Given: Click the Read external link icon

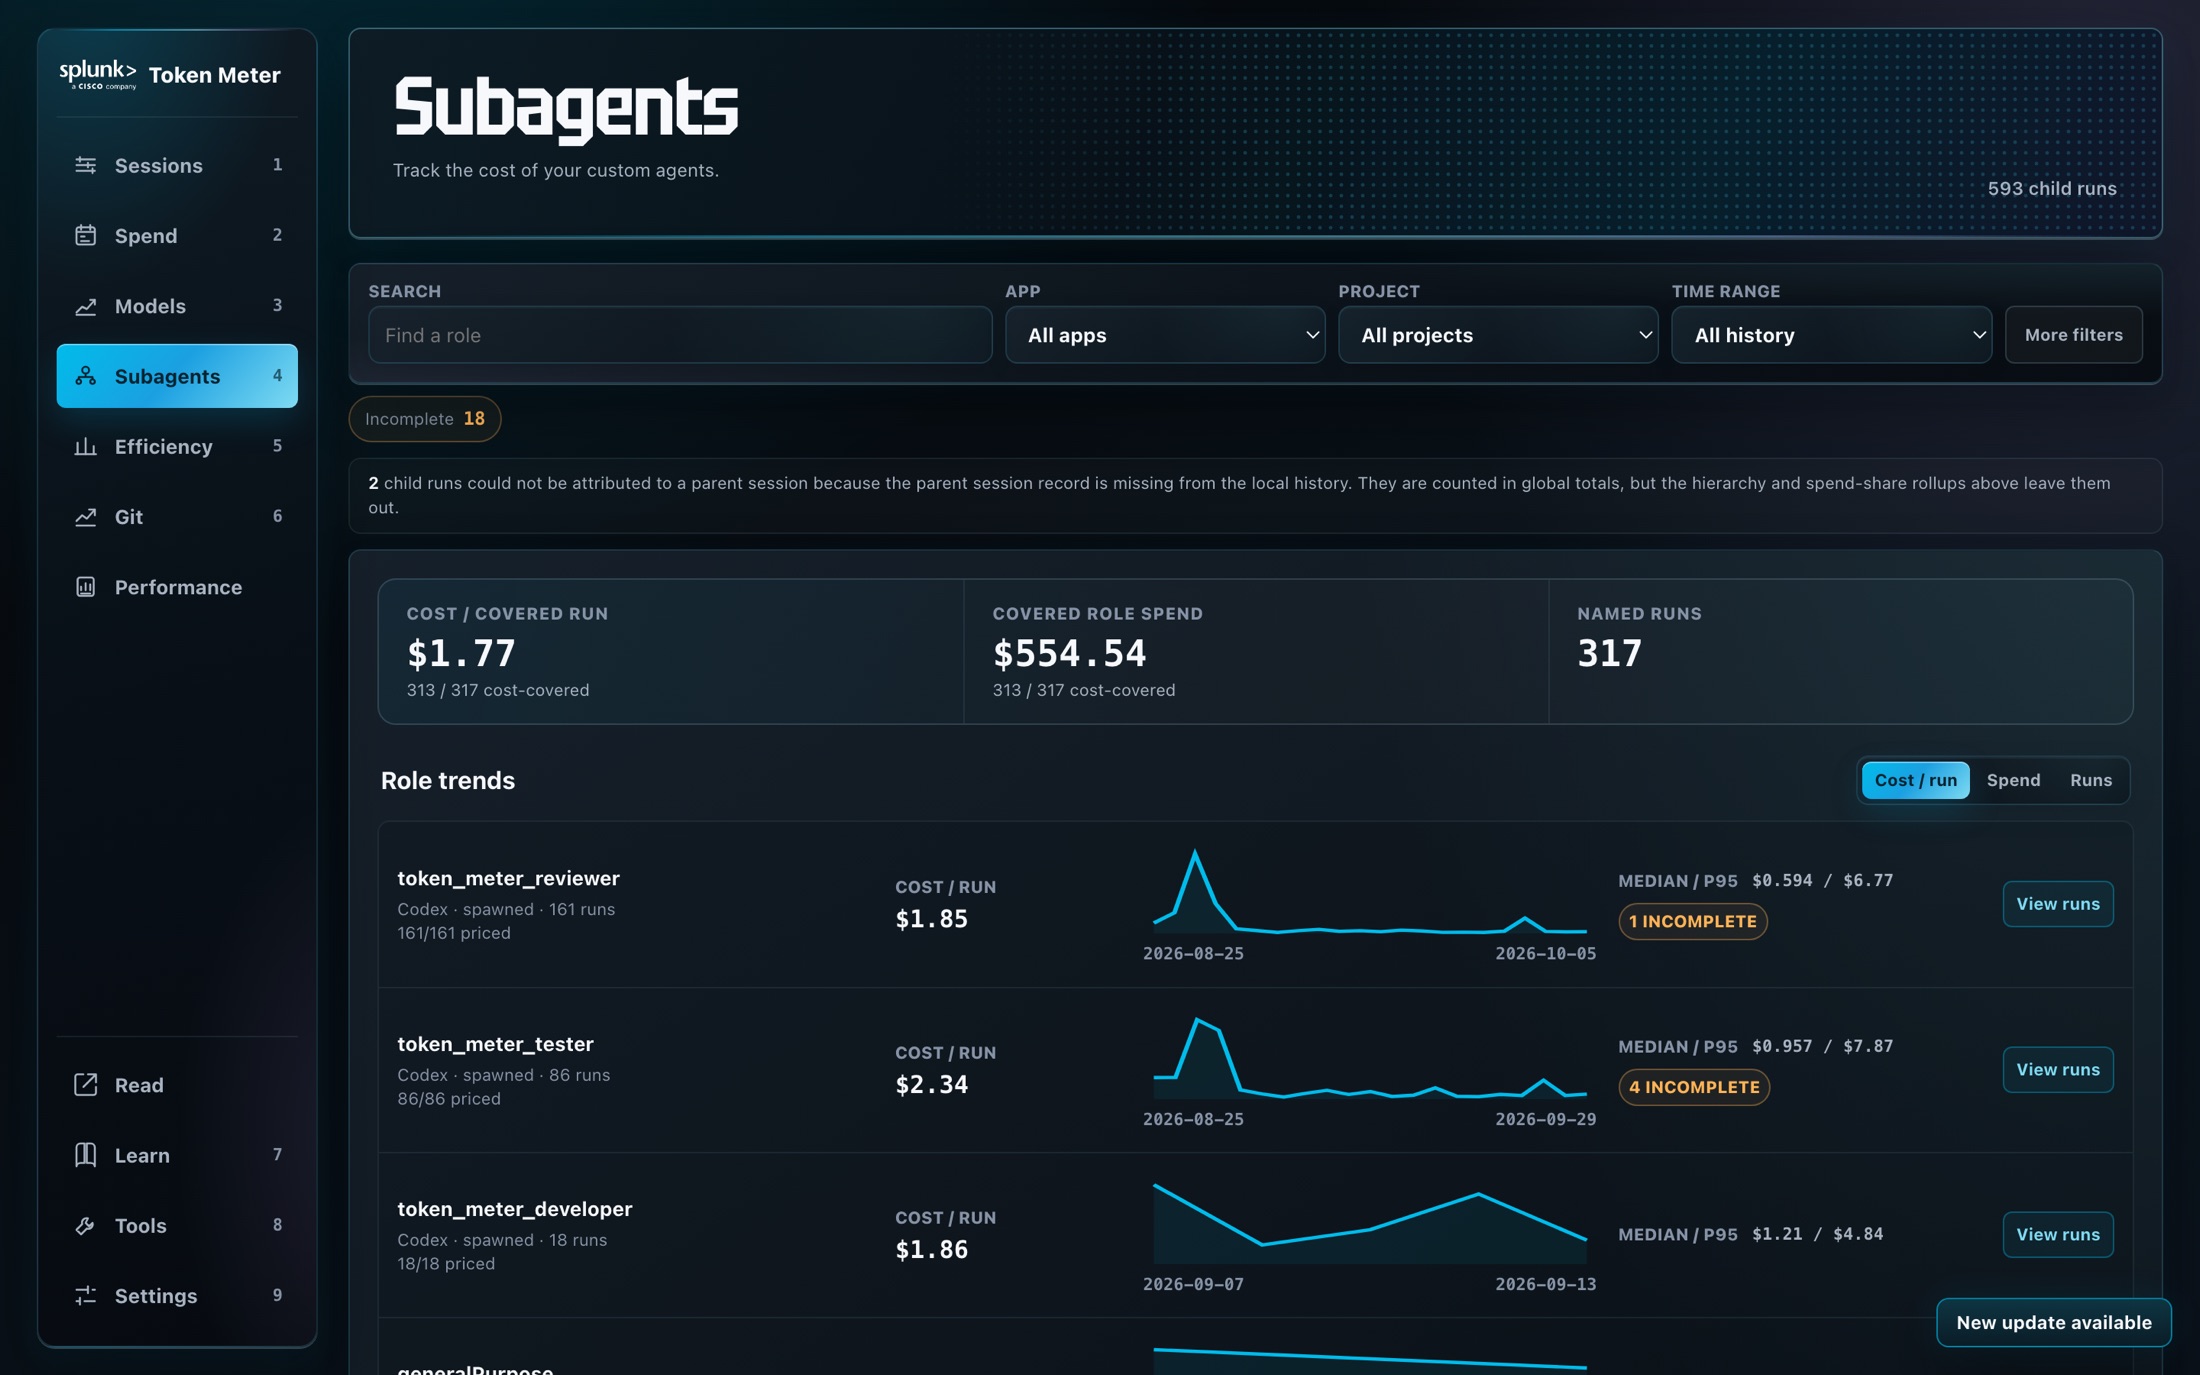Looking at the screenshot, I should (x=86, y=1085).
